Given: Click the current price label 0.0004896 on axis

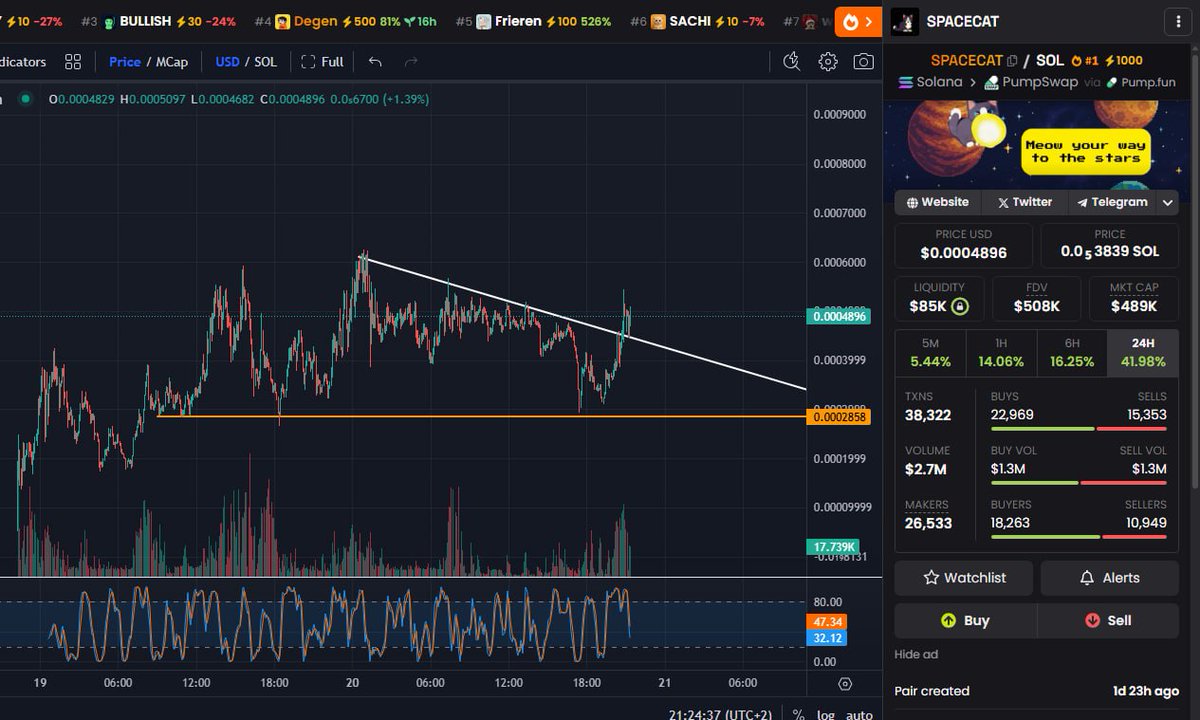Looking at the screenshot, I should tap(838, 316).
